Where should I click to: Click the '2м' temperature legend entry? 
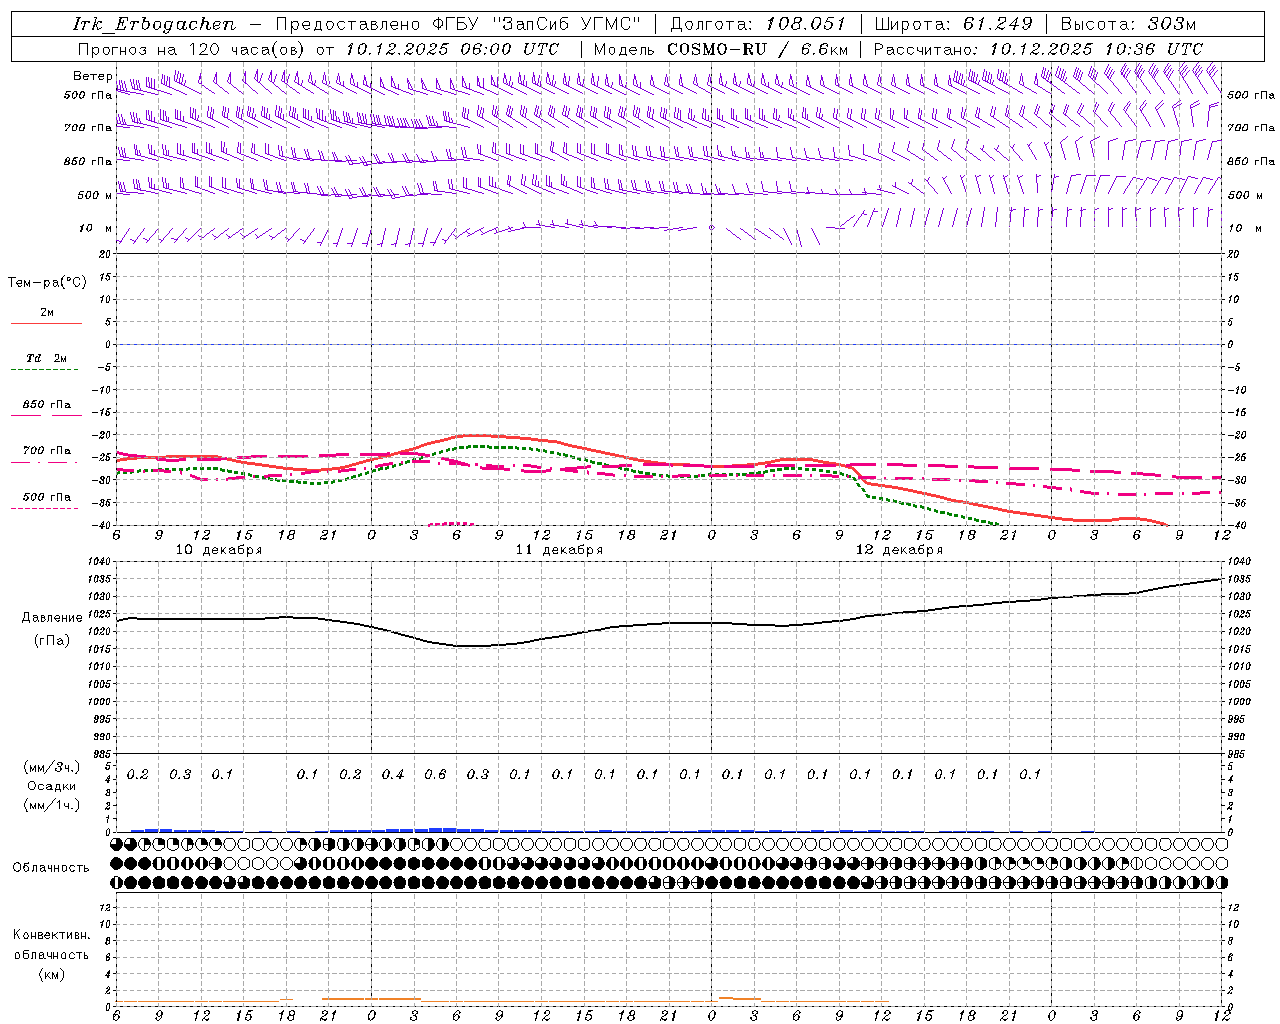(47, 313)
